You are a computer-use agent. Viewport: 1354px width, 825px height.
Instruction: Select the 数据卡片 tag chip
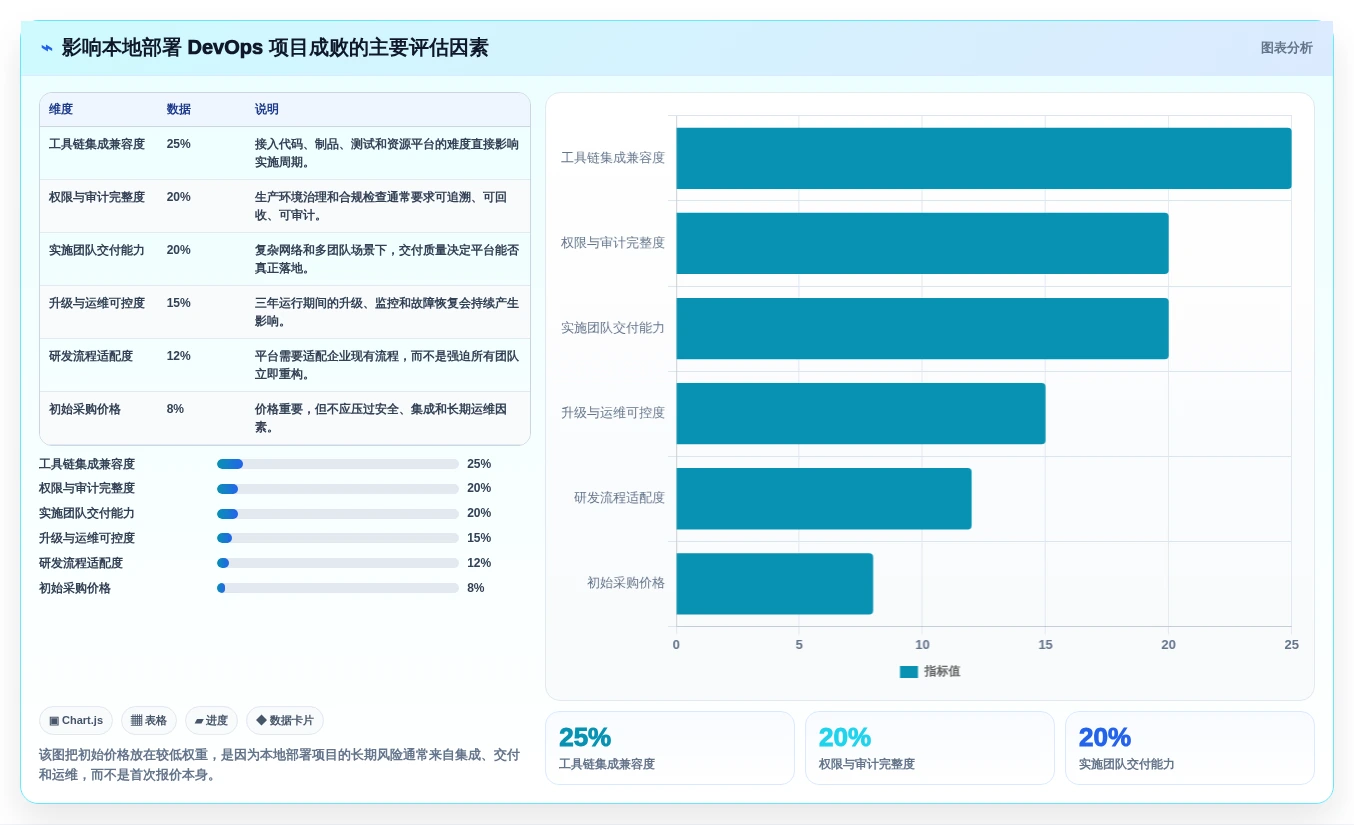coord(285,720)
